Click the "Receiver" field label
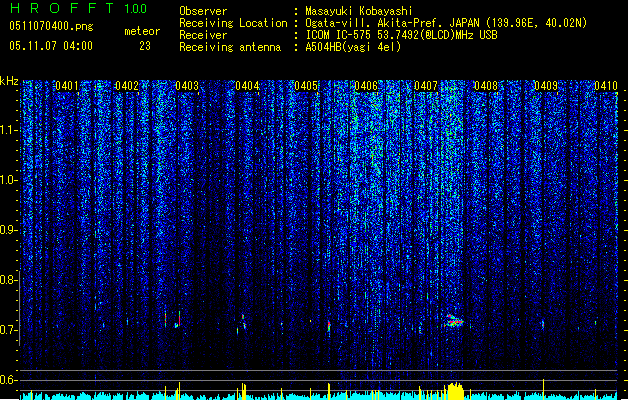The image size is (629, 400). (203, 35)
